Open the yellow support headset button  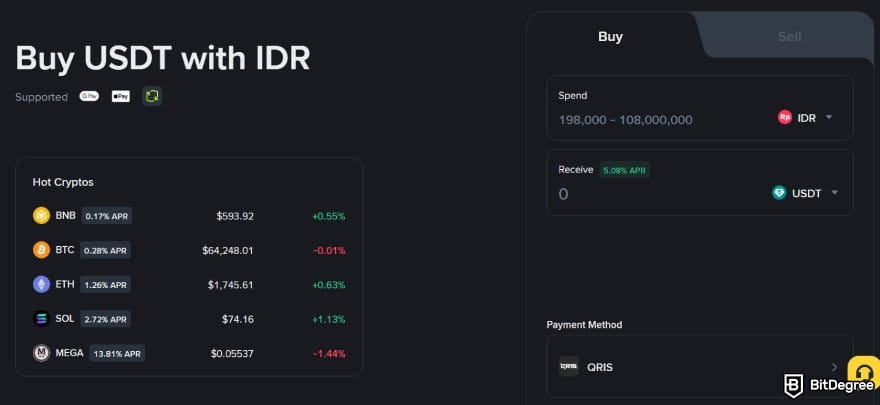(864, 371)
